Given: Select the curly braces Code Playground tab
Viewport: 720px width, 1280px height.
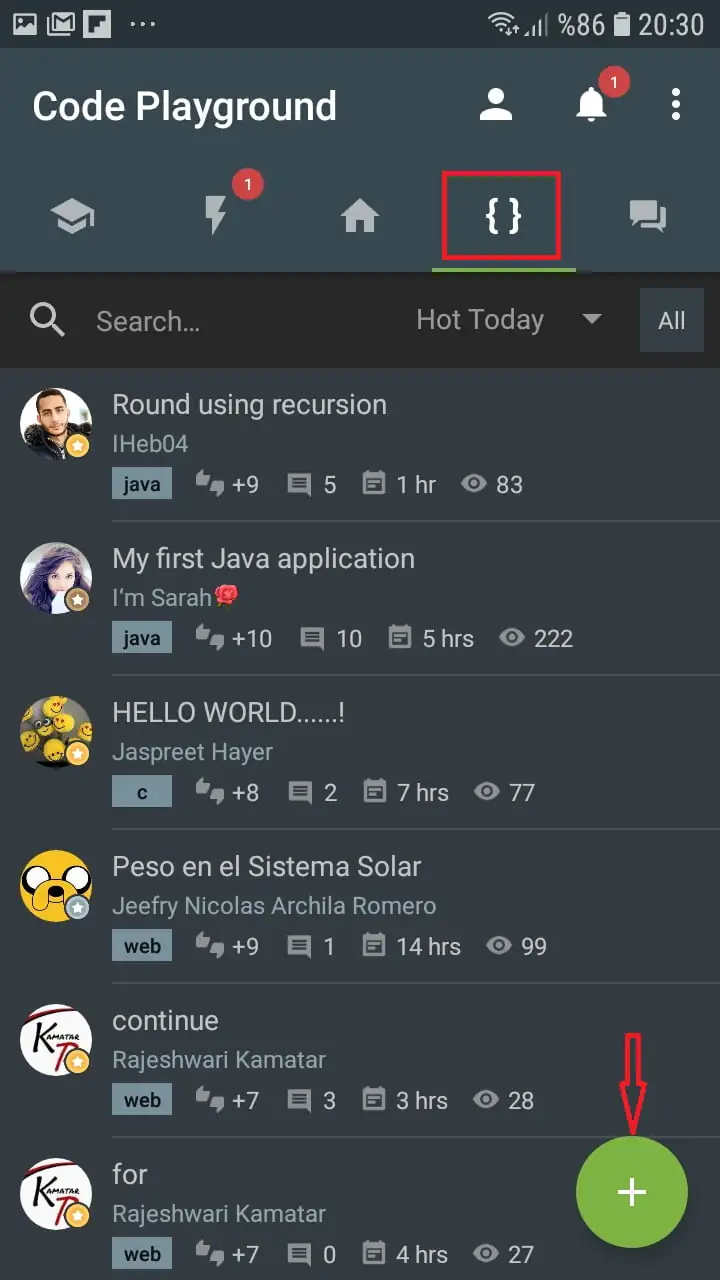Looking at the screenshot, I should (x=503, y=216).
